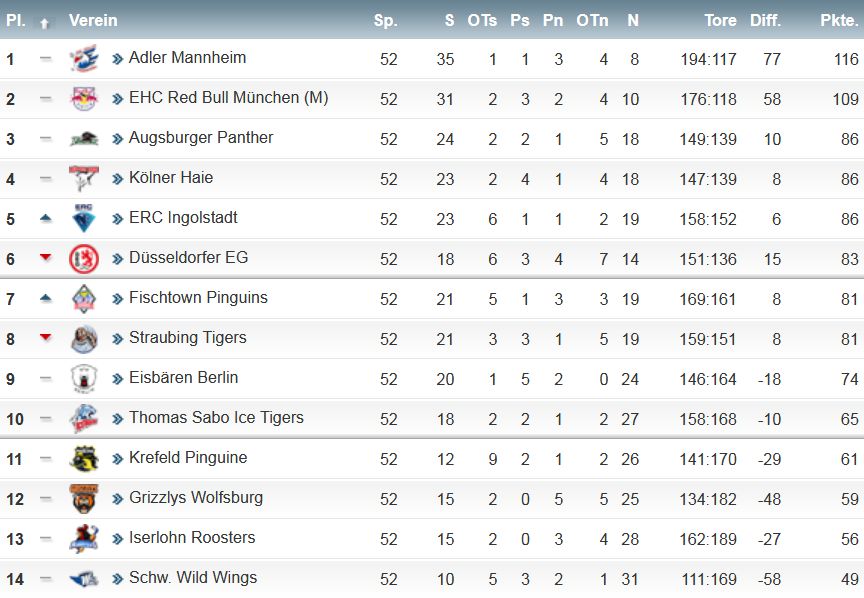Click the Grizzlys Wolfsburg bear logo
Viewport: 864px width, 598px height.
point(84,499)
